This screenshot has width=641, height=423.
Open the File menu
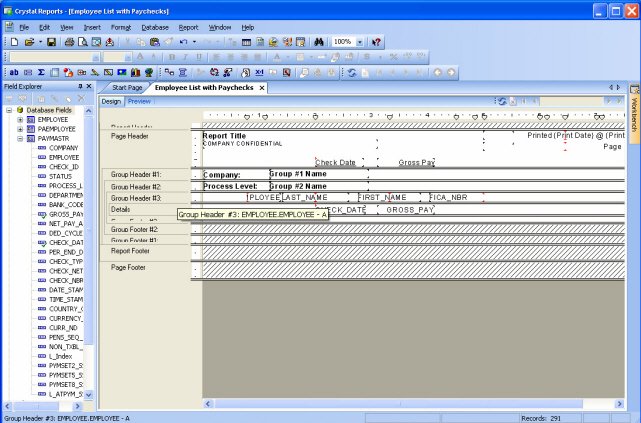click(x=24, y=27)
